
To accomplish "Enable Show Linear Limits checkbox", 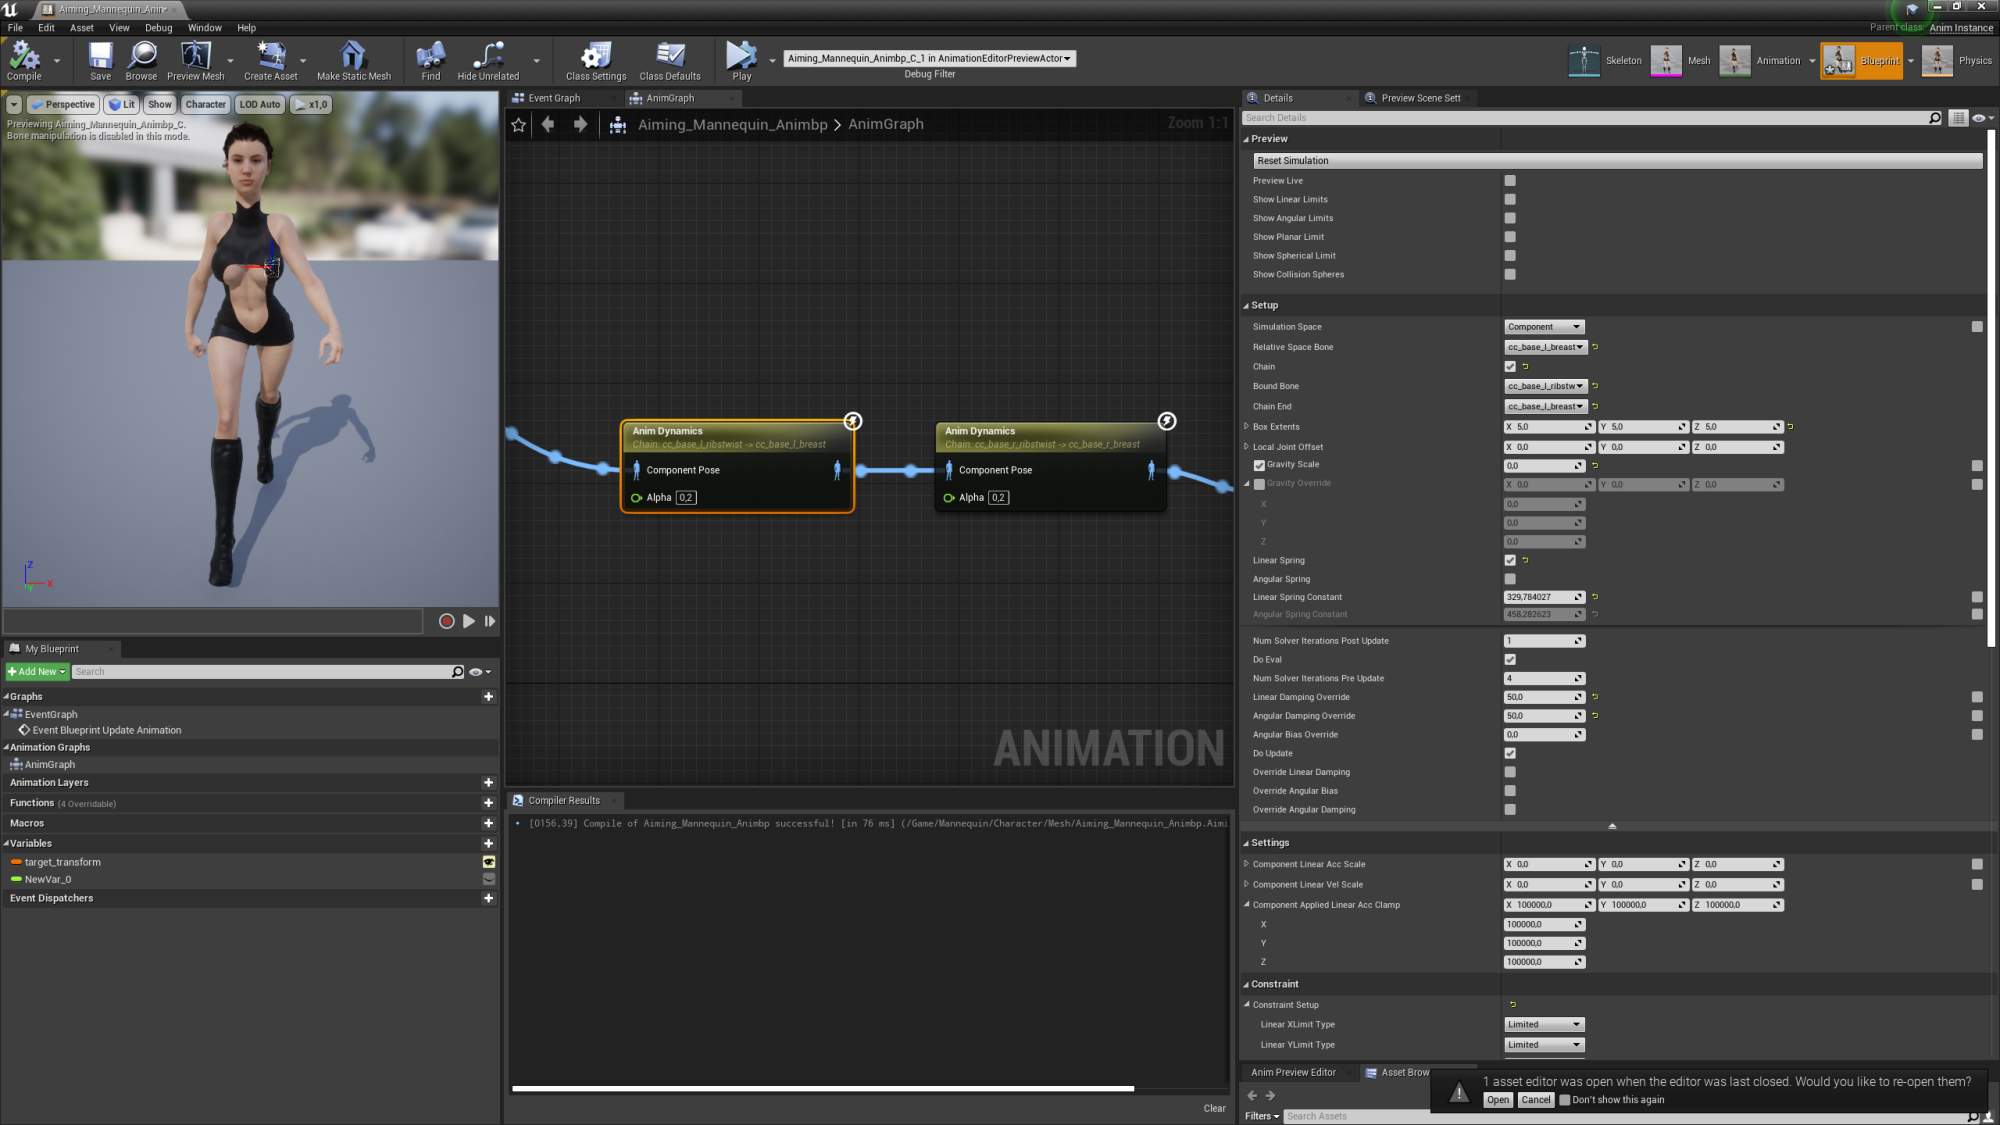I will pyautogui.click(x=1510, y=200).
